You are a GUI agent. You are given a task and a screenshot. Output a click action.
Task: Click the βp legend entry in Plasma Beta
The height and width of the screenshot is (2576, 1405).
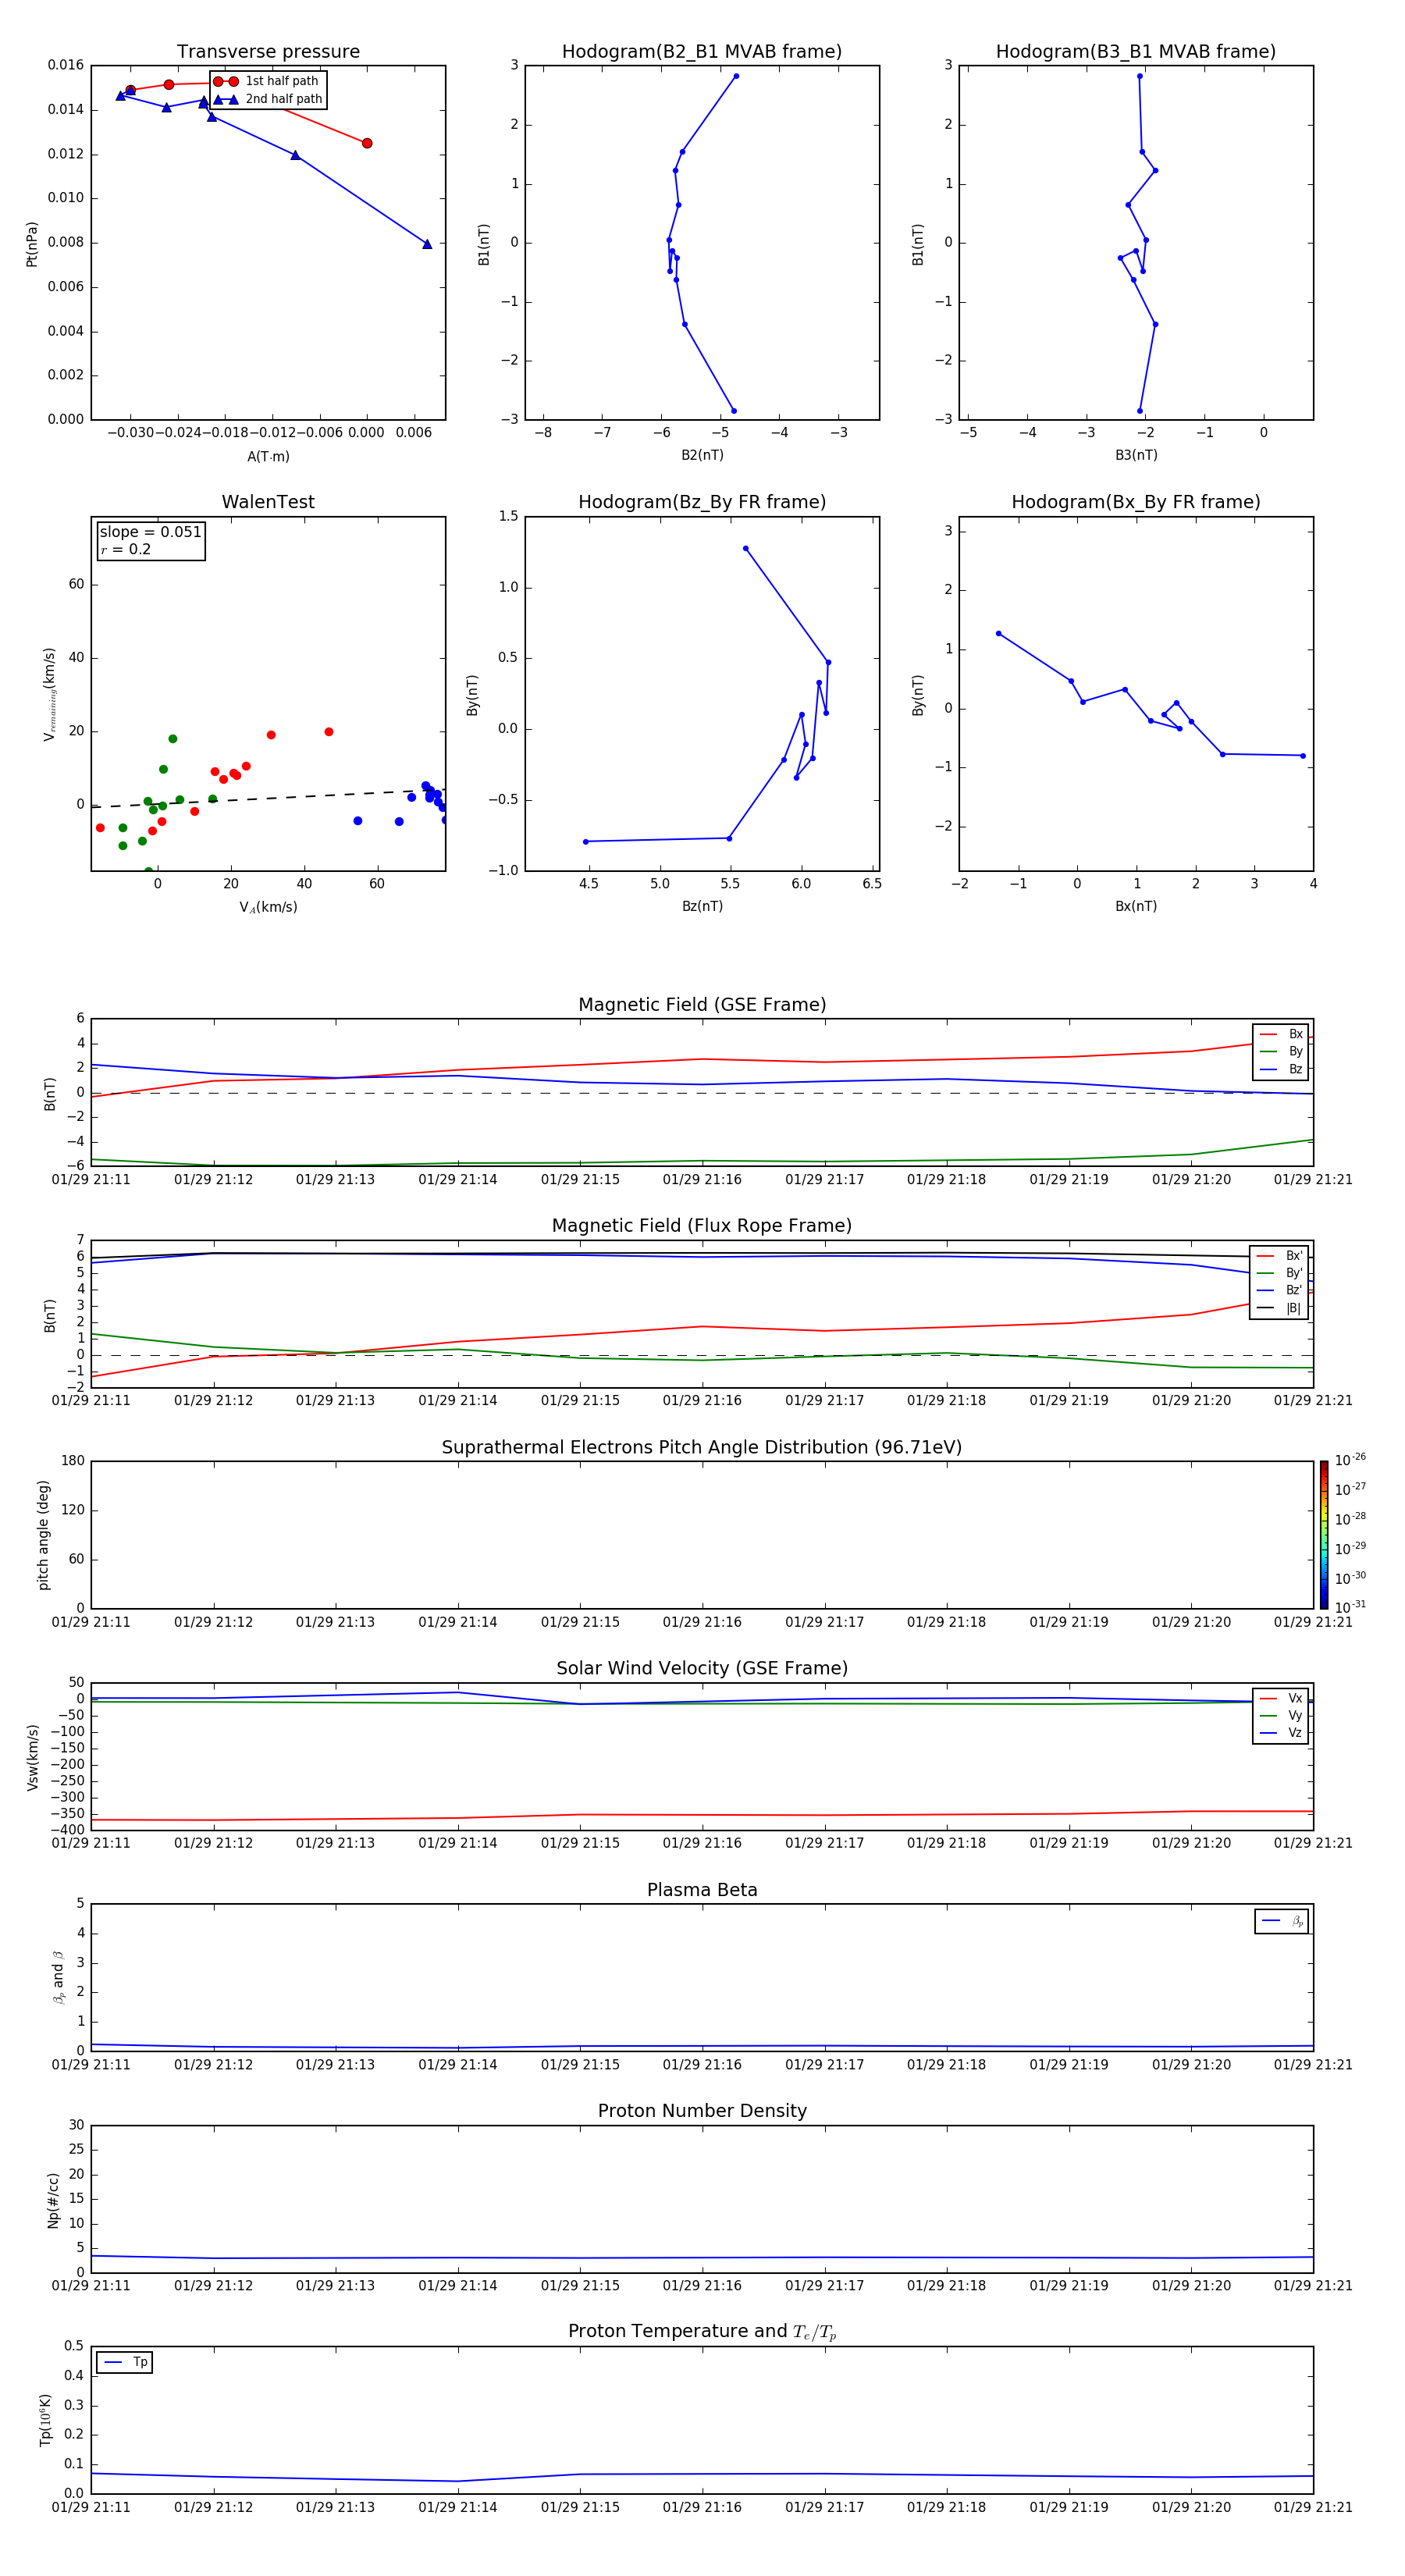[x=1282, y=1921]
